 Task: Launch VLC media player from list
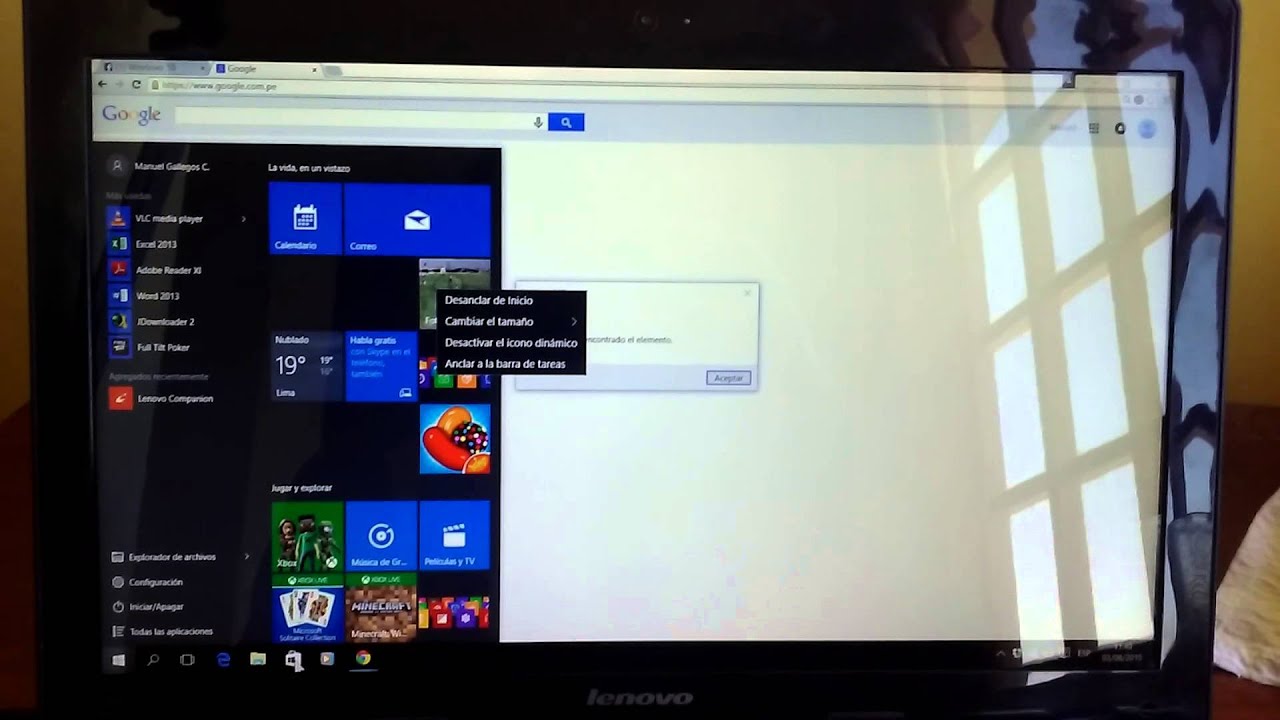coord(170,218)
